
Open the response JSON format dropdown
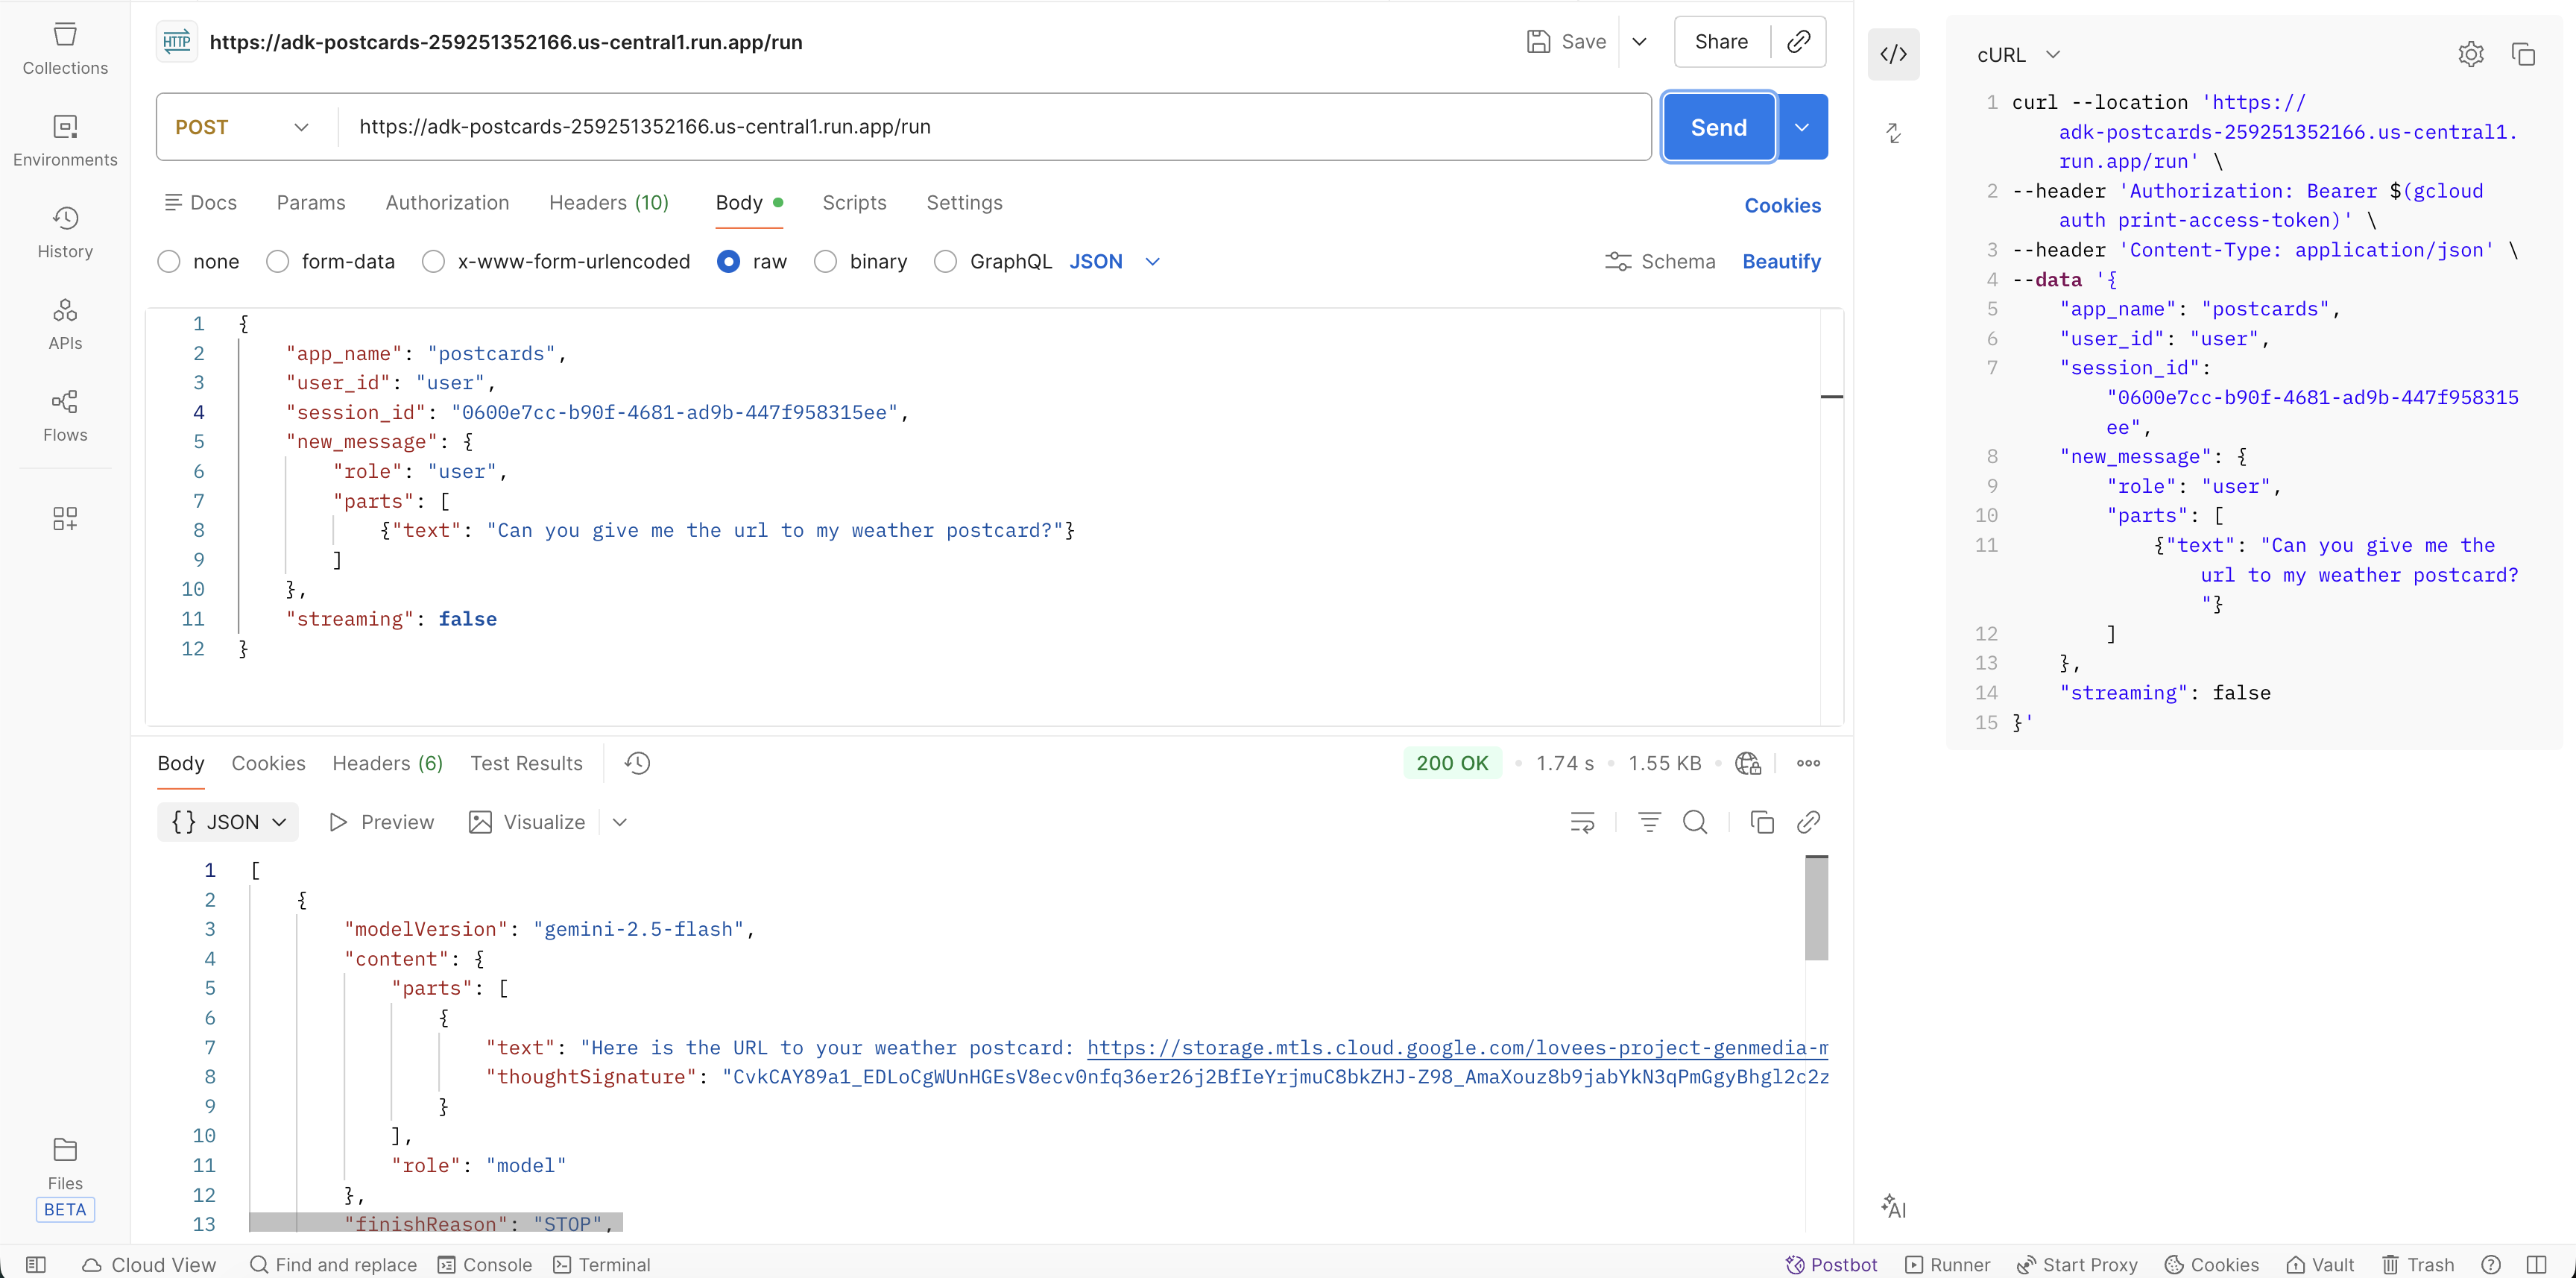click(x=227, y=821)
